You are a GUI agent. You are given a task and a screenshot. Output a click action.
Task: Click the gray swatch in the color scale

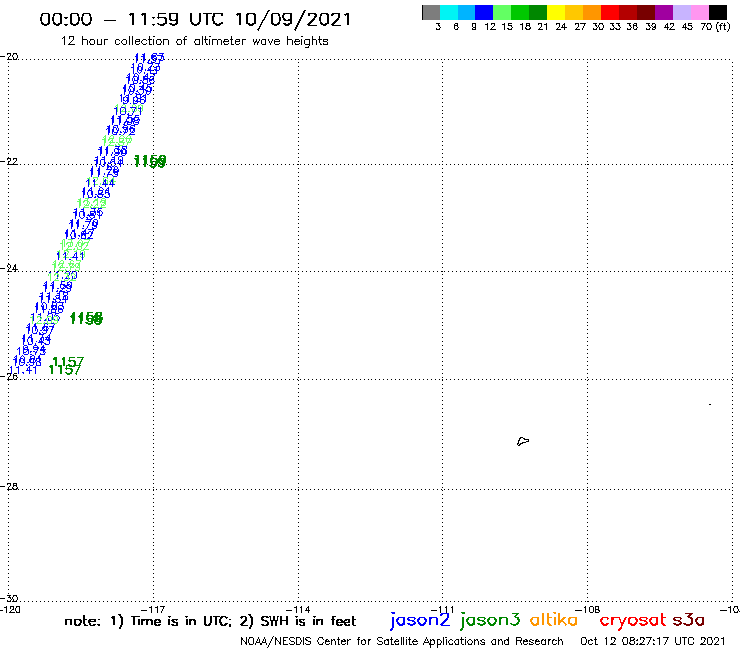point(431,12)
